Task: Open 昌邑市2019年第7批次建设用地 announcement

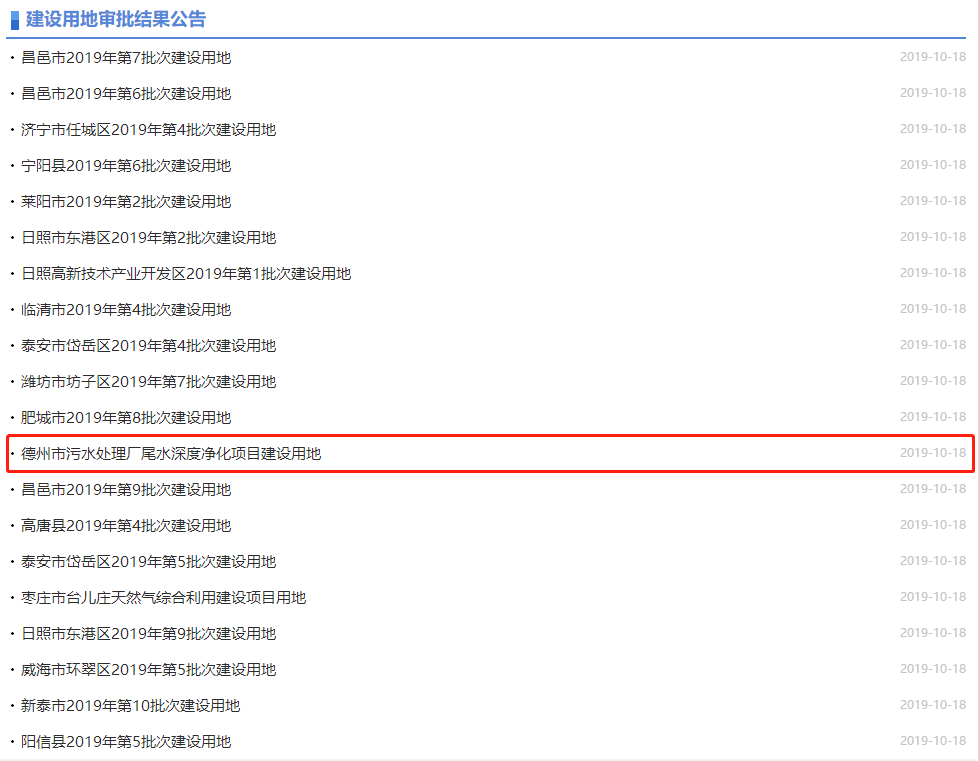Action: point(126,57)
